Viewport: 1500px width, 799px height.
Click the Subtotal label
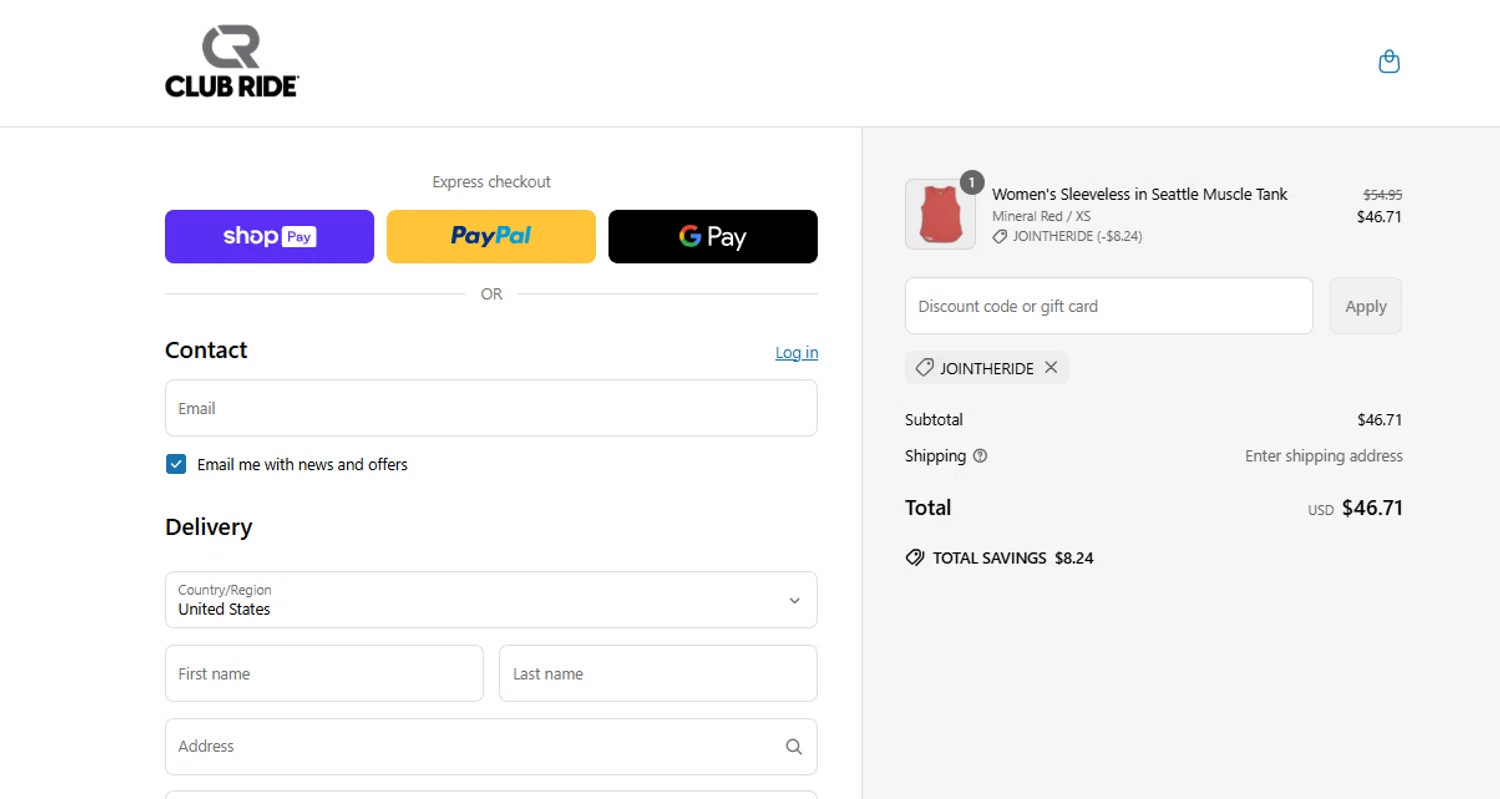click(x=934, y=420)
